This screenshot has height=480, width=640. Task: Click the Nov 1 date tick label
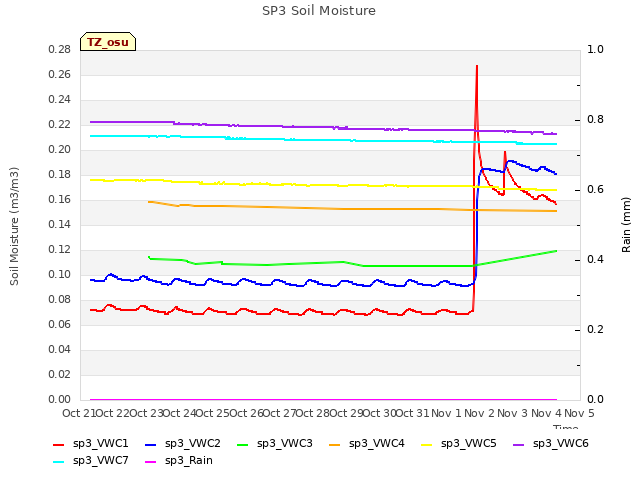click(x=446, y=413)
